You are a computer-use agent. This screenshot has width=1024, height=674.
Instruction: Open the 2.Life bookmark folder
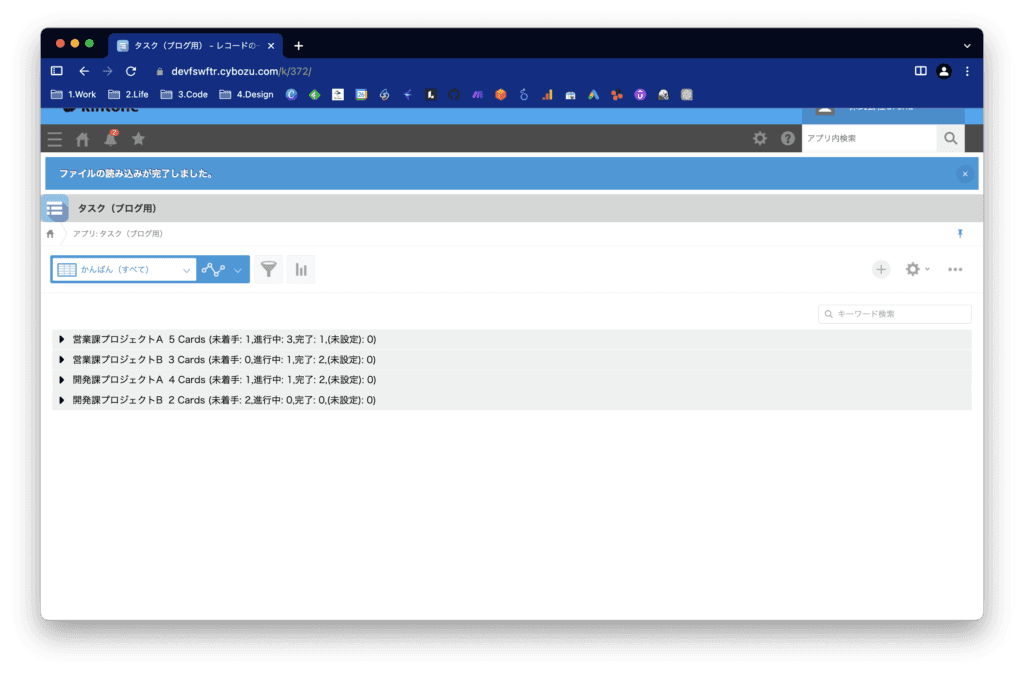tap(128, 95)
